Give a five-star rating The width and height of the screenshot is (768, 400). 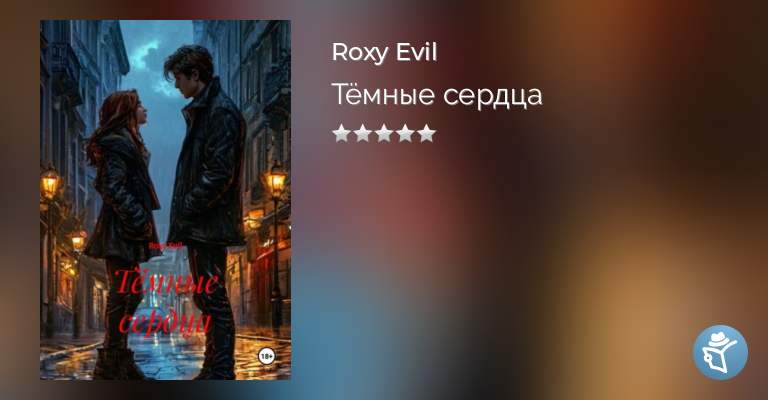(x=427, y=133)
